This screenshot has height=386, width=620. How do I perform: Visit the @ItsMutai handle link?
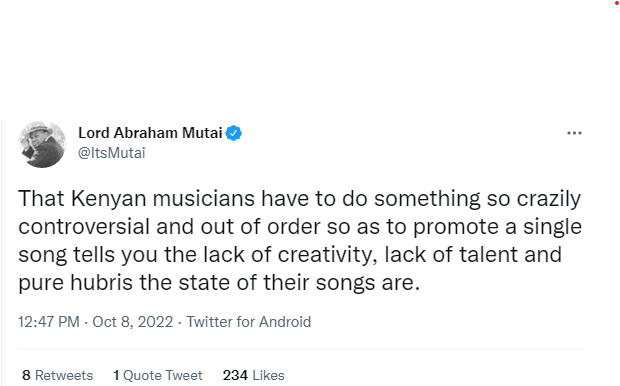click(x=112, y=153)
